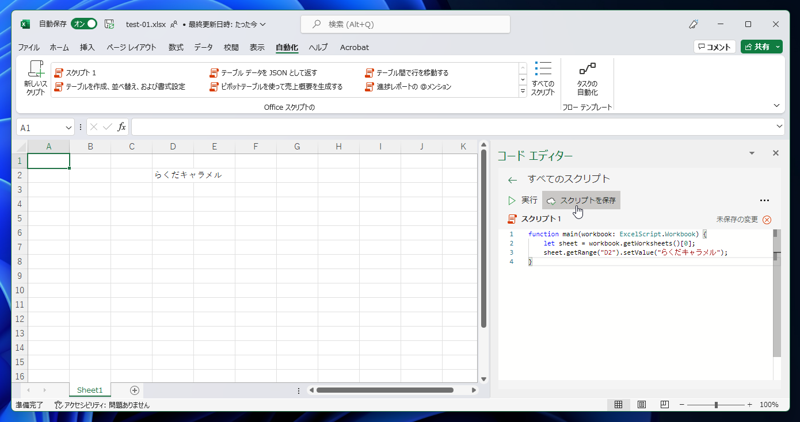Select 進捗レポートの @メンション script
The height and width of the screenshot is (422, 800).
[x=408, y=87]
